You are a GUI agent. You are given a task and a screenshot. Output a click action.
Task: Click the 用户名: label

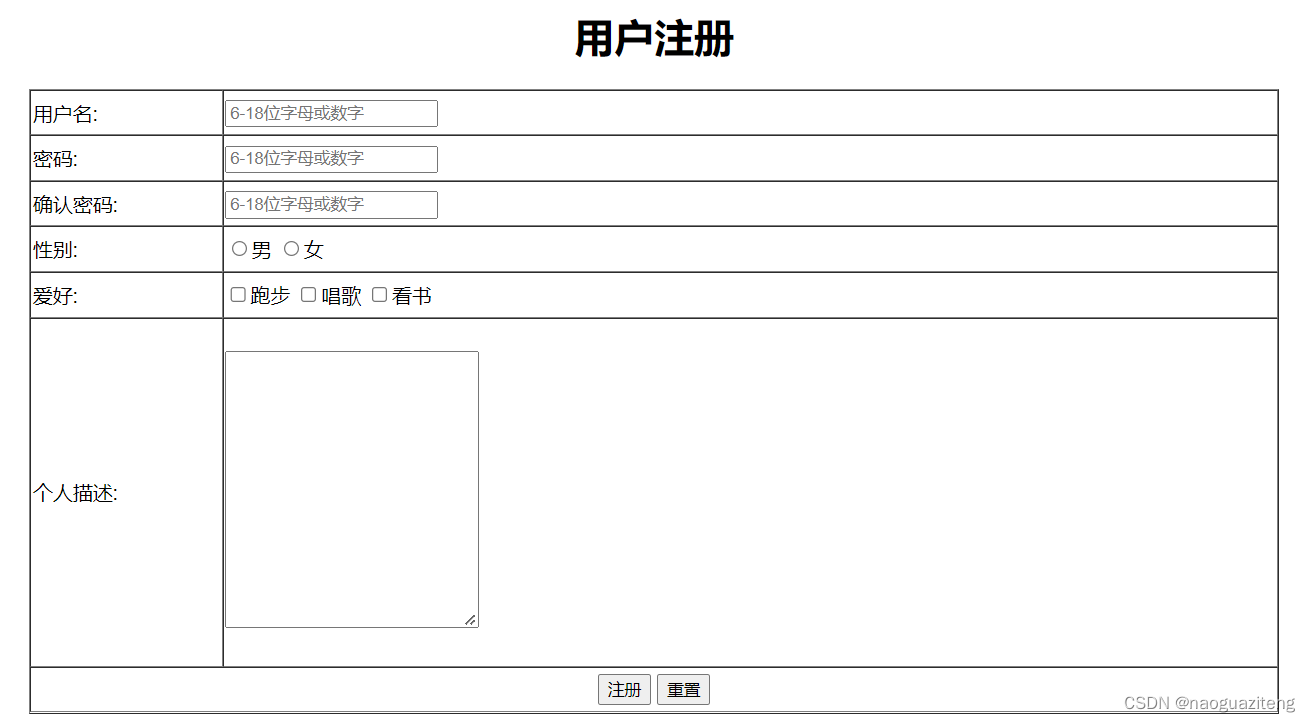(65, 114)
